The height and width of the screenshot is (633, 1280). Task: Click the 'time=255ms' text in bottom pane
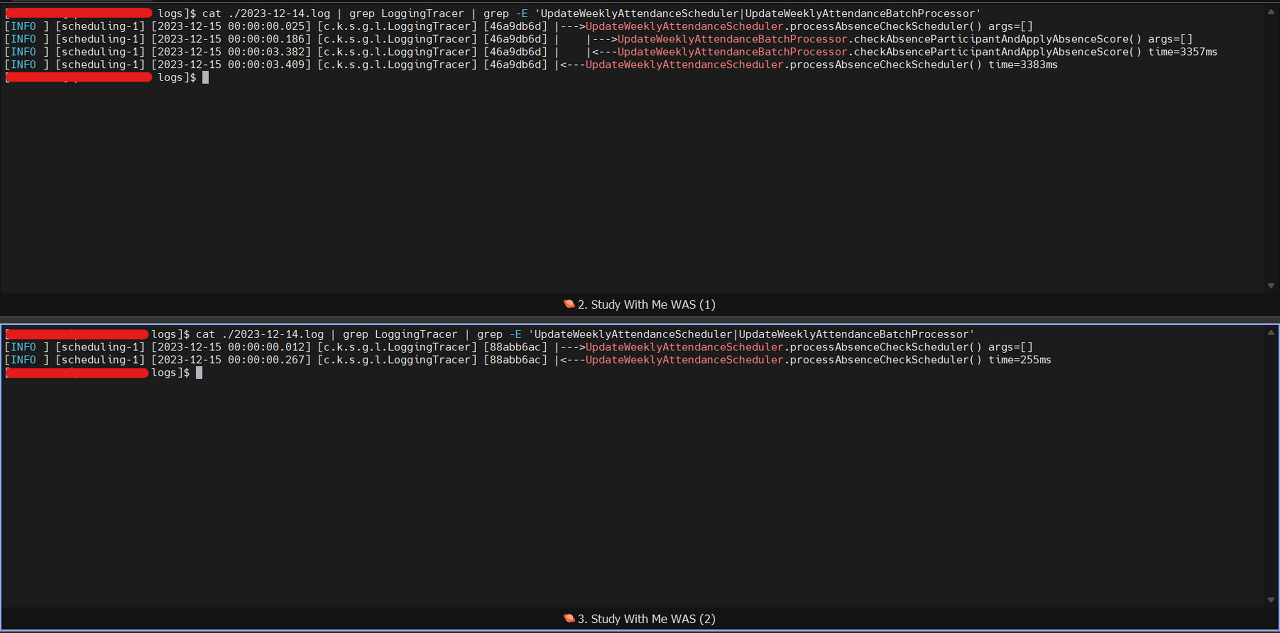[1019, 359]
